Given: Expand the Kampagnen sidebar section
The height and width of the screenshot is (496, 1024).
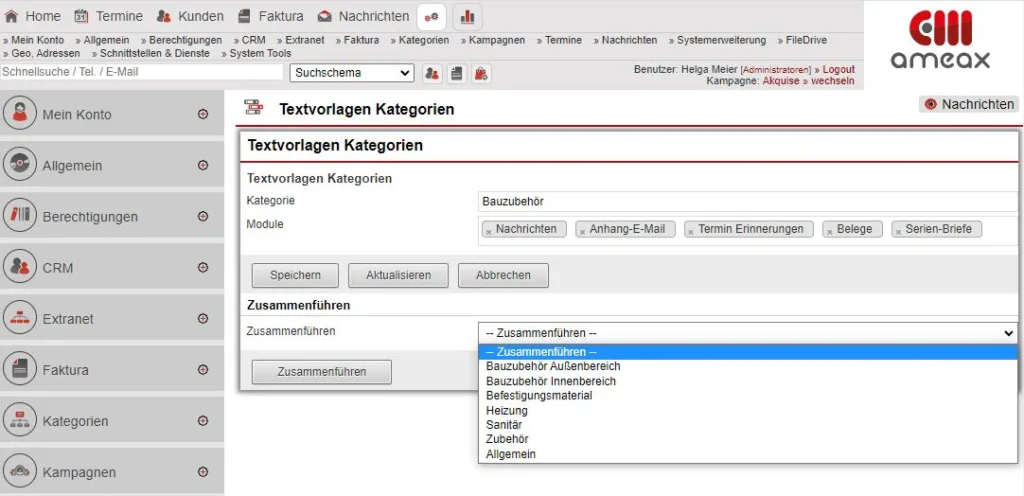Looking at the screenshot, I should (x=202, y=472).
